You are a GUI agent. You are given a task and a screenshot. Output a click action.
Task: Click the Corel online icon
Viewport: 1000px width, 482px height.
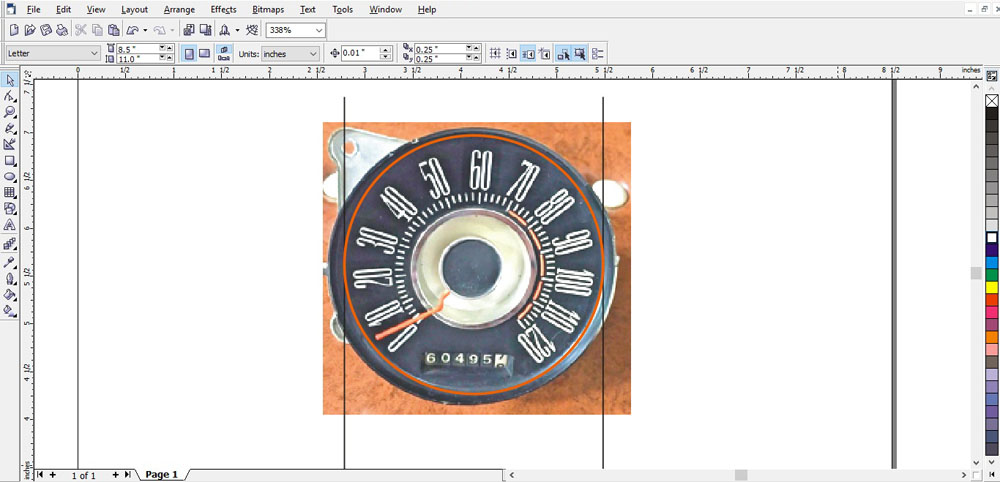click(253, 30)
